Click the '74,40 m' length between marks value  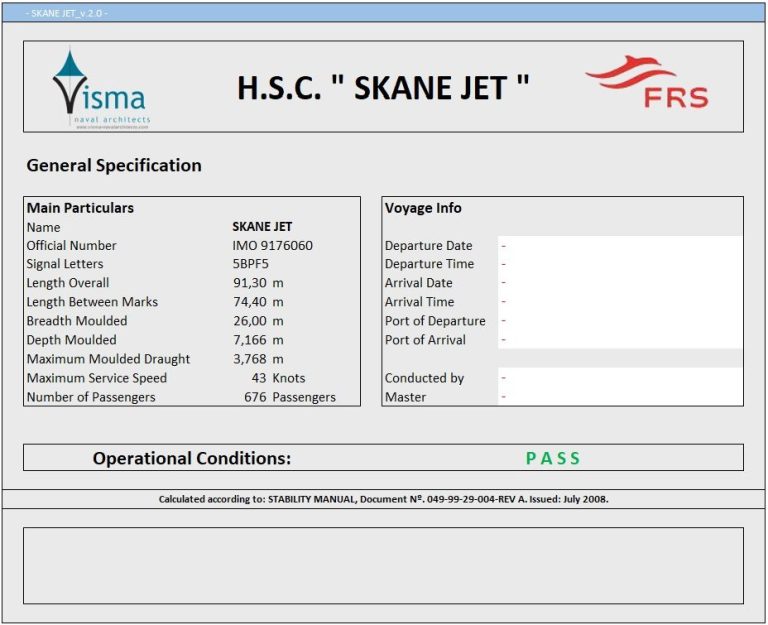258,302
